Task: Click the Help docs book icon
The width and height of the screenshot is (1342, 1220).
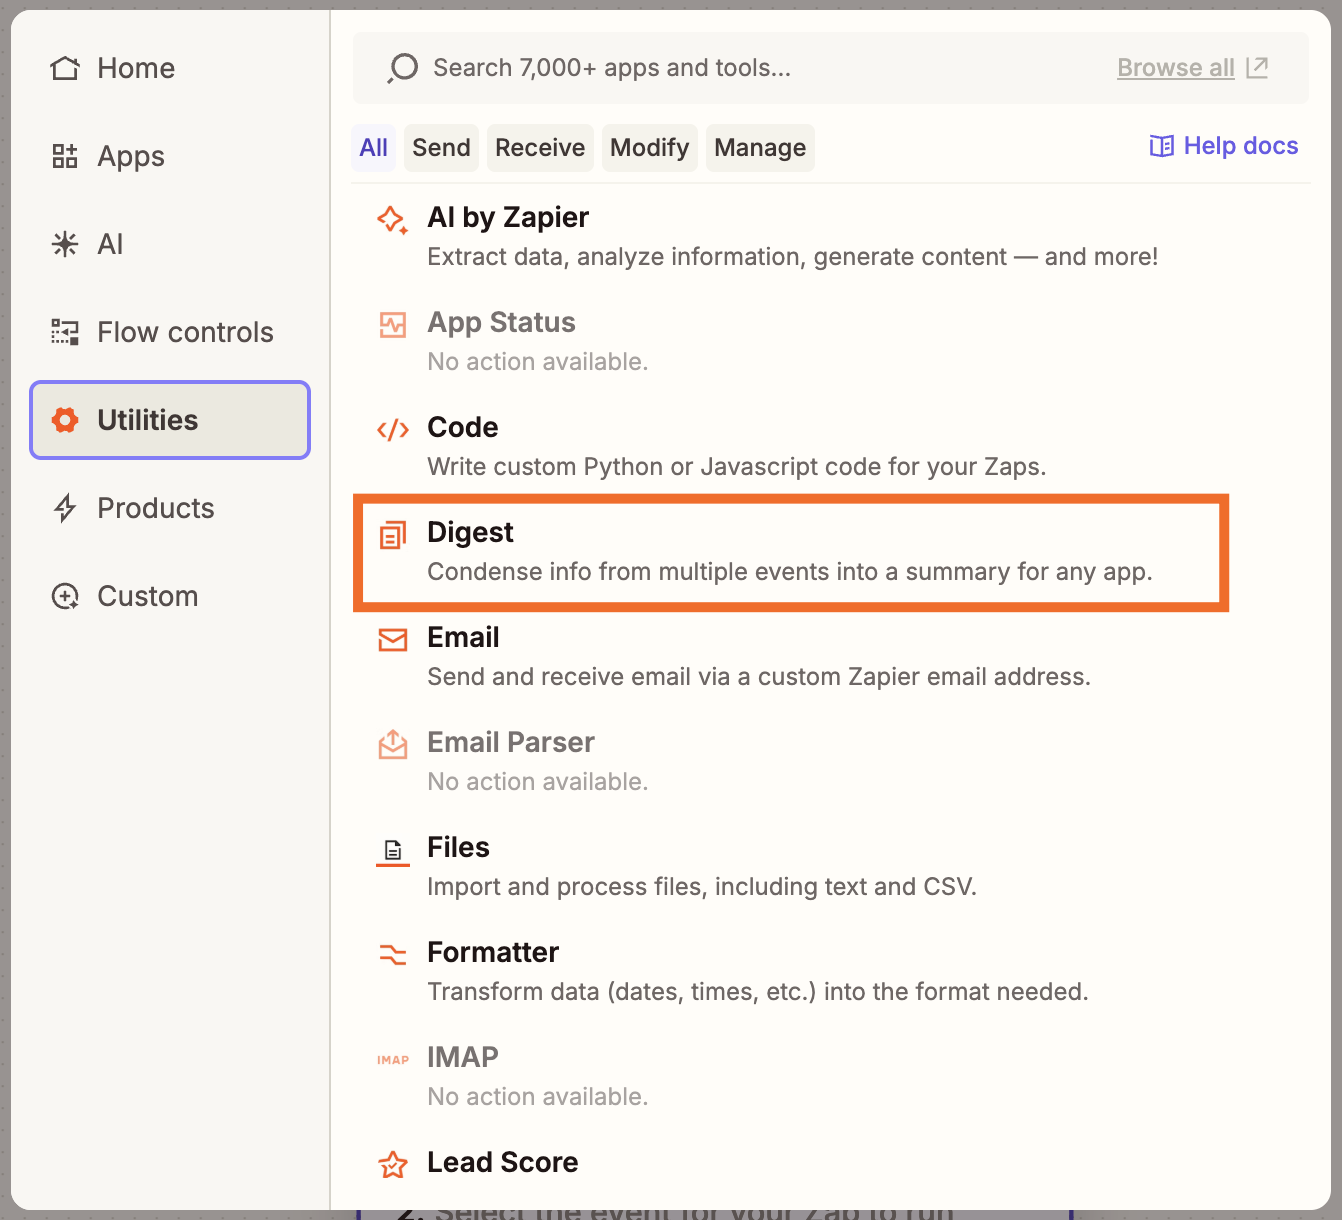Action: (1161, 146)
